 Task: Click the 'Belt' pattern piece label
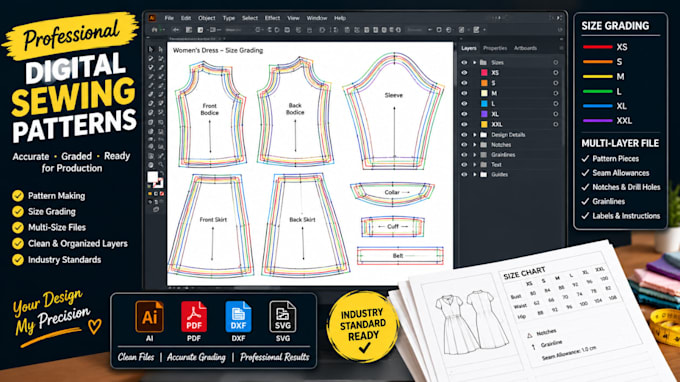[398, 256]
